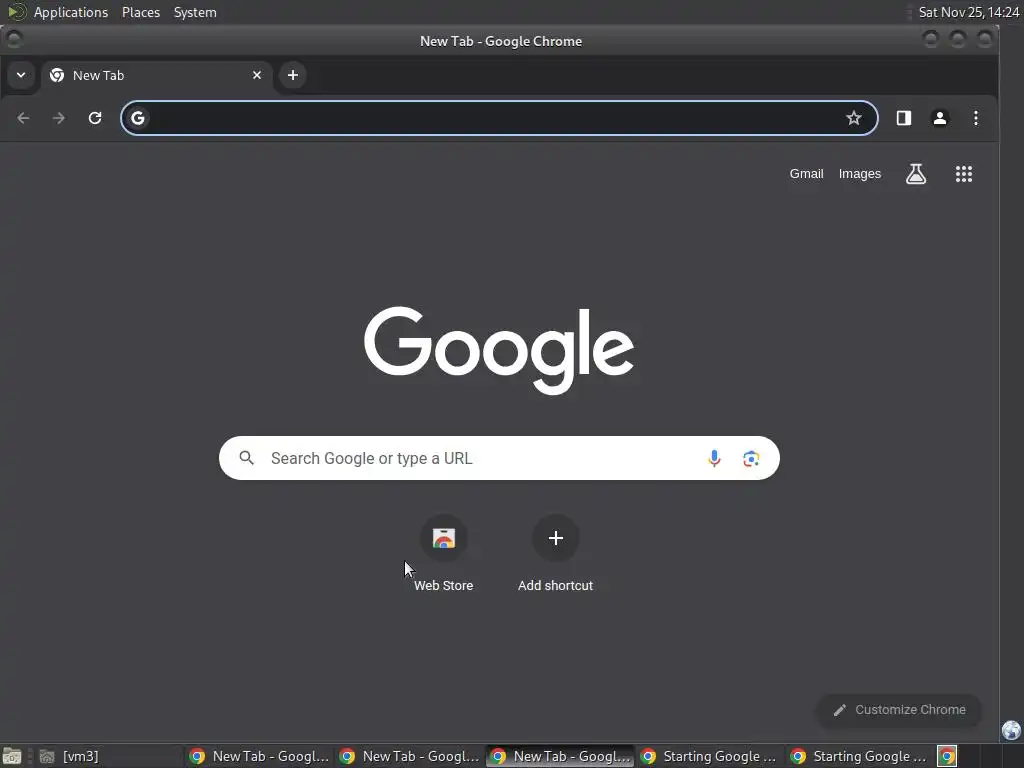Screen dimensions: 1024x768
Task: Focus the address bar field
Action: [499, 118]
